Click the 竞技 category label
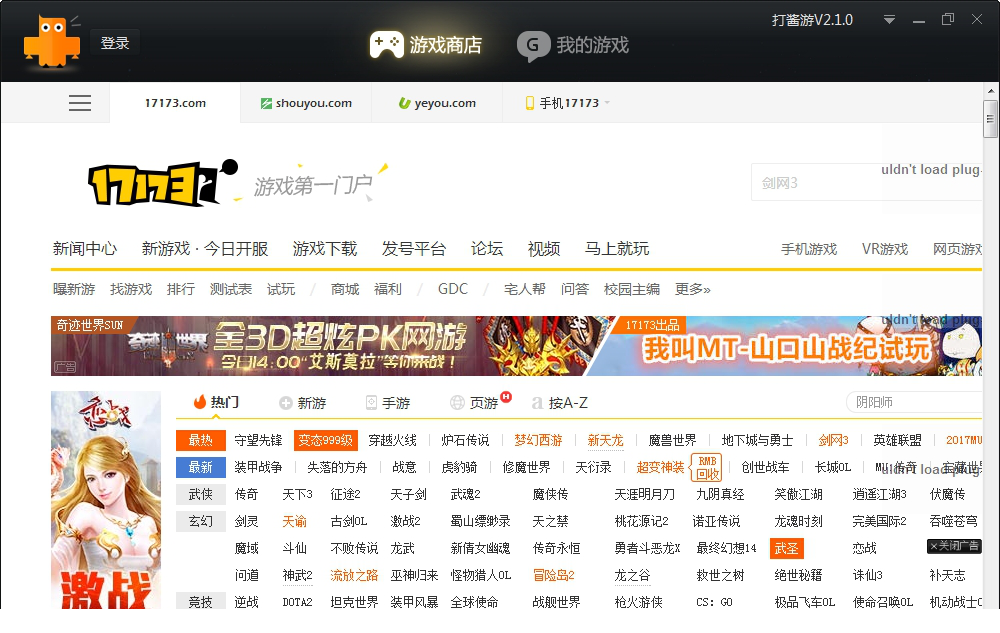 tap(201, 601)
